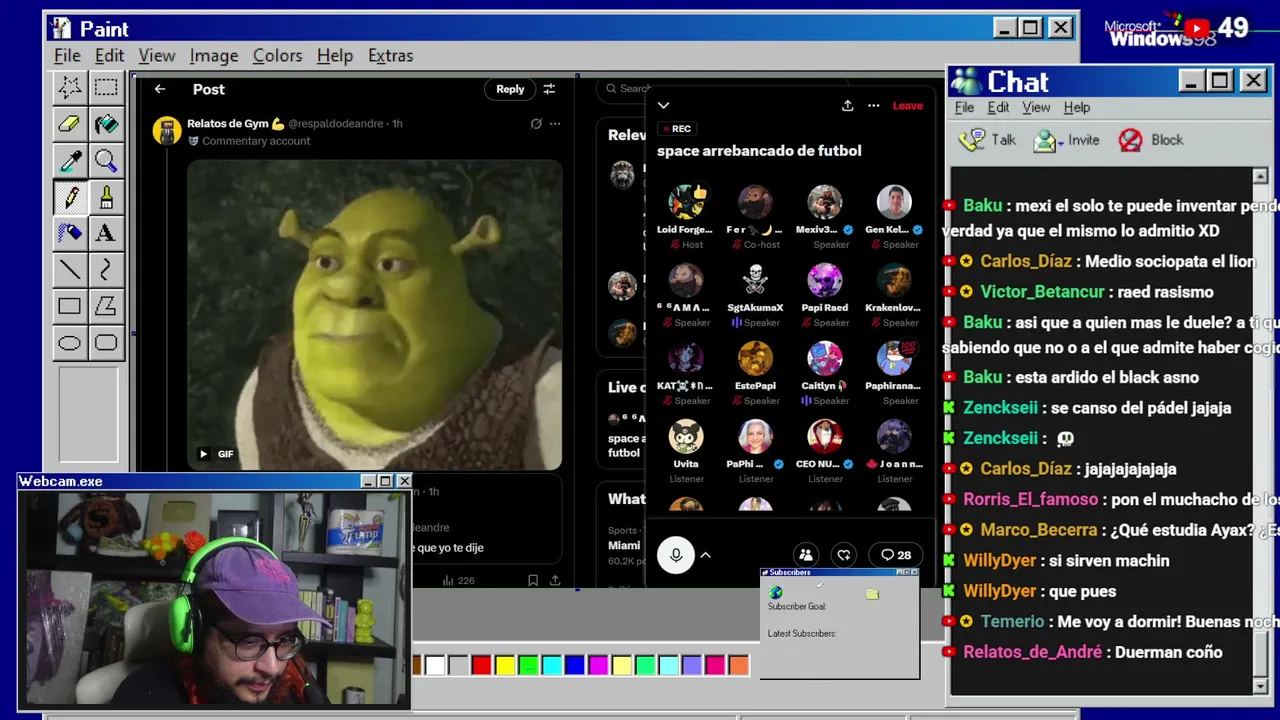Expand the chevron next to the microphone

(x=705, y=555)
